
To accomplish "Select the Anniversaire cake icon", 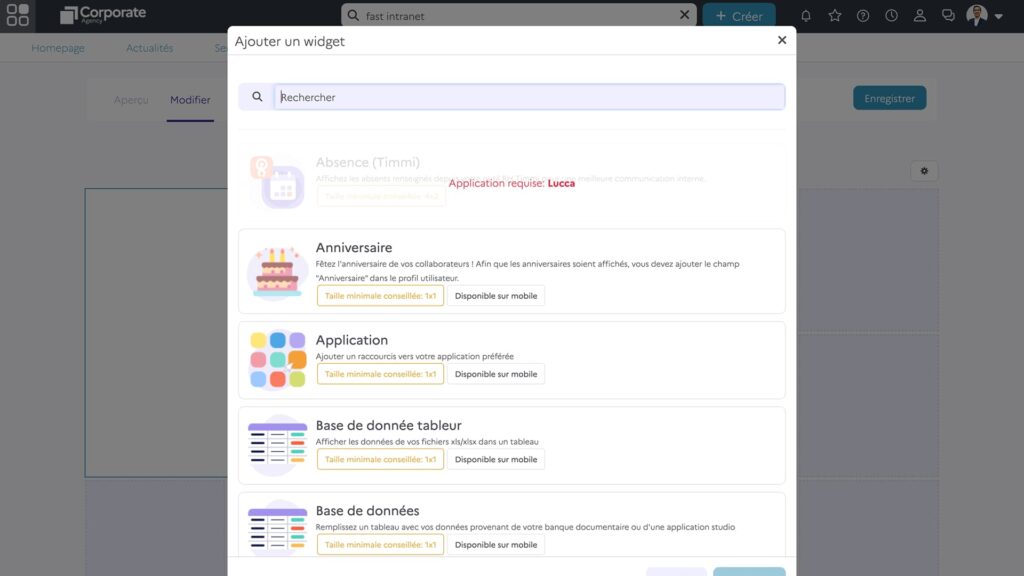I will (278, 272).
